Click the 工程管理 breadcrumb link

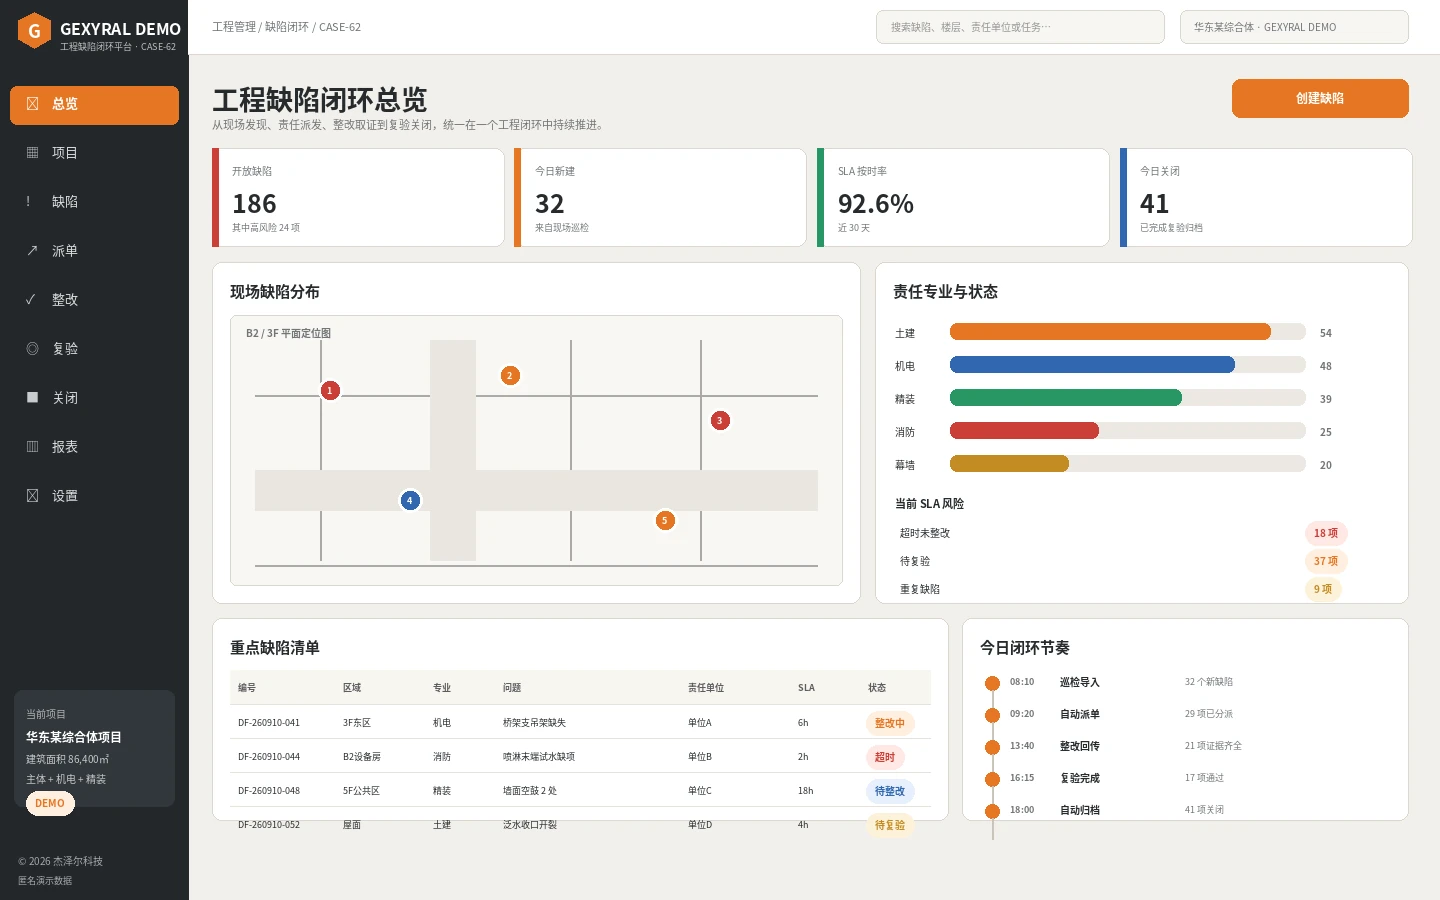tap(234, 27)
